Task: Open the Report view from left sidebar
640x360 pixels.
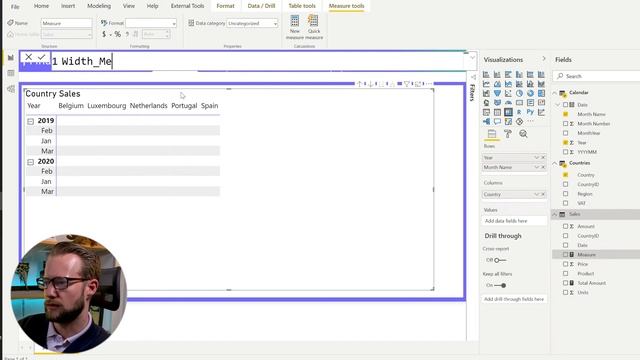Action: [11, 58]
